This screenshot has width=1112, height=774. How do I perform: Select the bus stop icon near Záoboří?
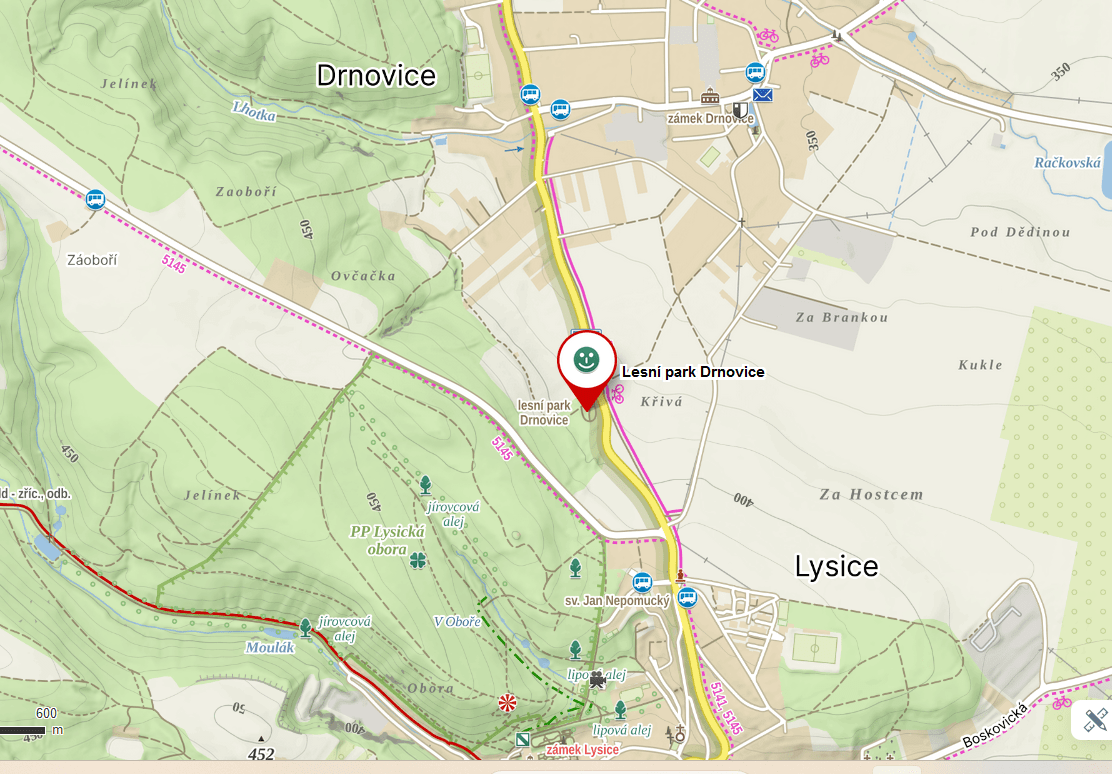click(x=95, y=200)
